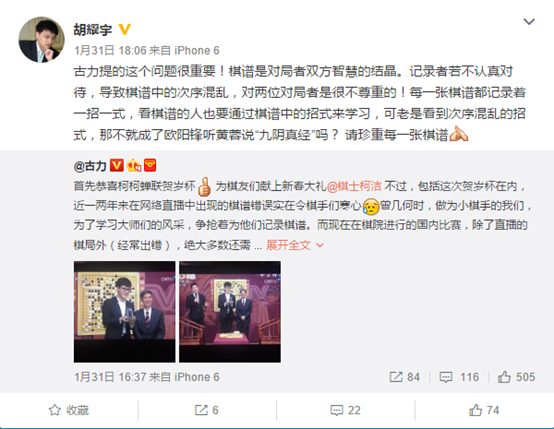The width and height of the screenshot is (554, 429).
Task: Click the @古力 username link
Action: click(90, 165)
